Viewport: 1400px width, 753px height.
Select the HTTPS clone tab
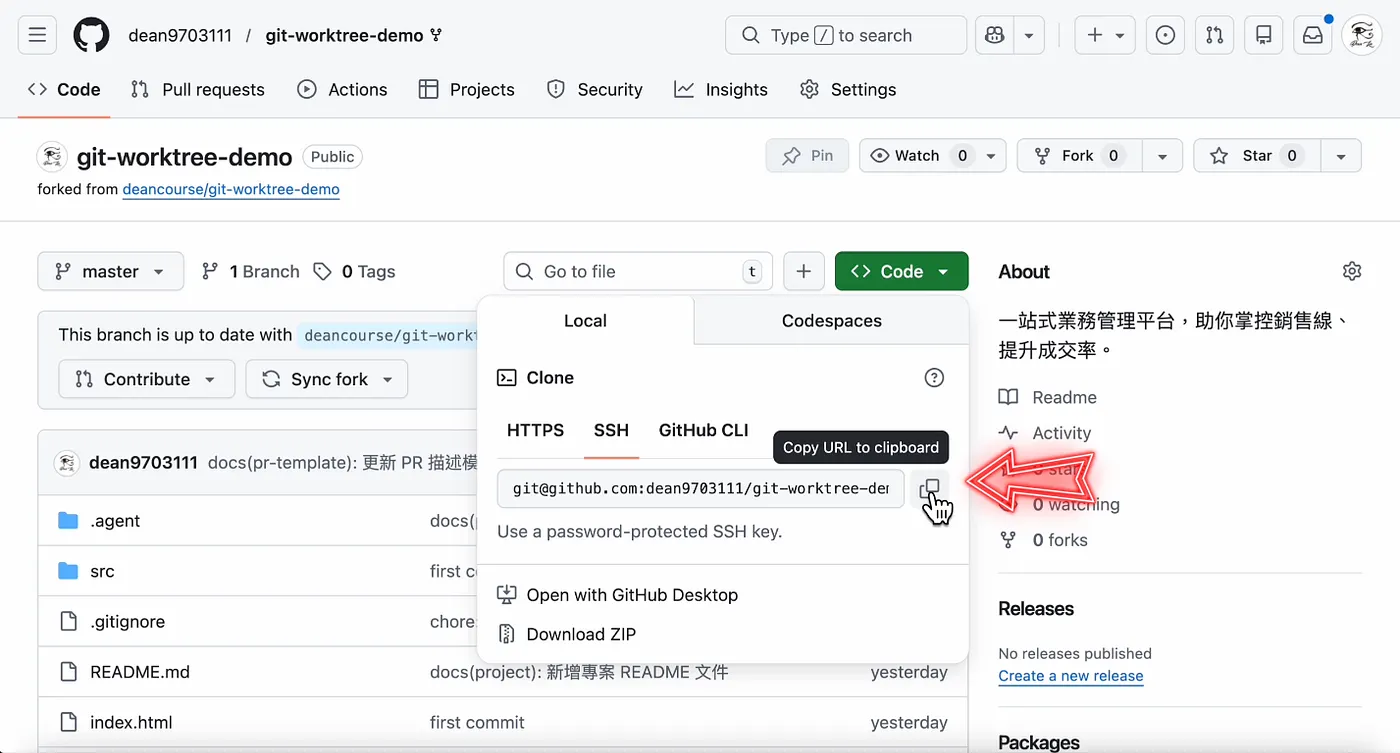click(536, 430)
